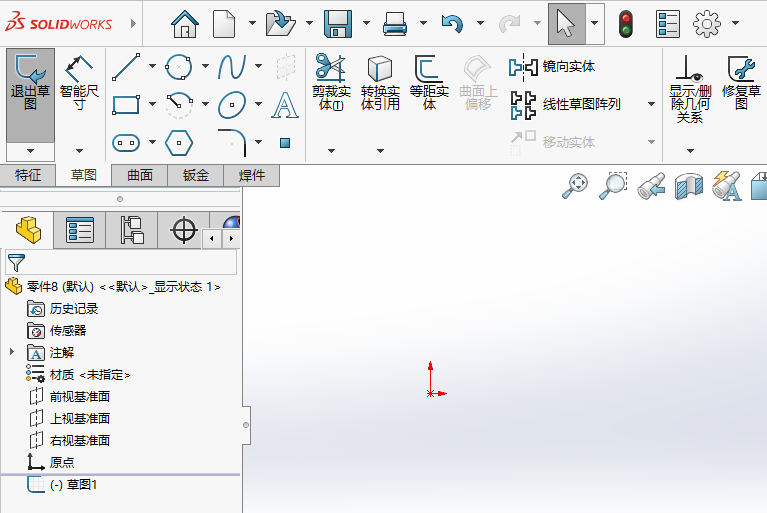
Task: Click the Zoom to Area icon
Action: click(613, 186)
